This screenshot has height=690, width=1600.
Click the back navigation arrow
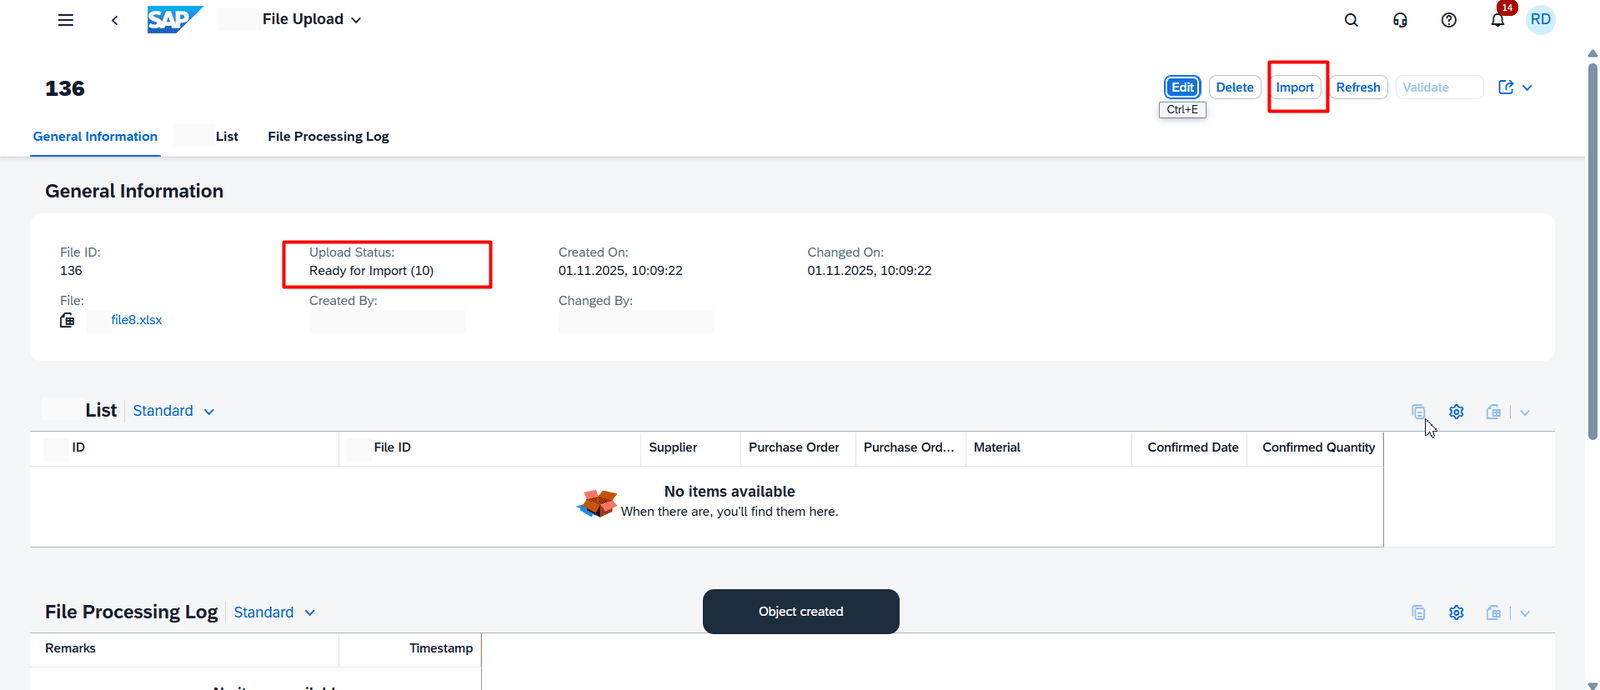(115, 20)
